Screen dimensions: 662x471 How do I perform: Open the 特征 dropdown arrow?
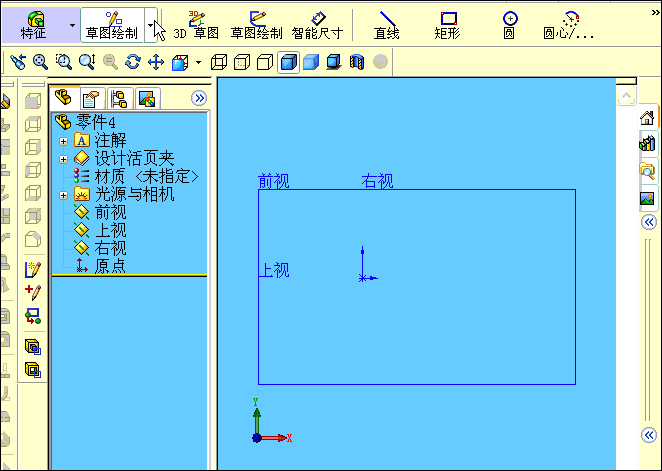pyautogui.click(x=72, y=25)
